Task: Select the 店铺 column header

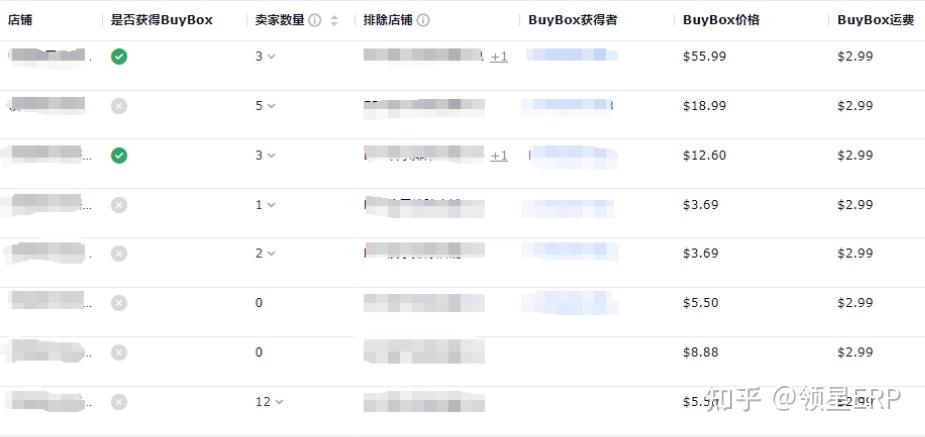Action: (20, 20)
